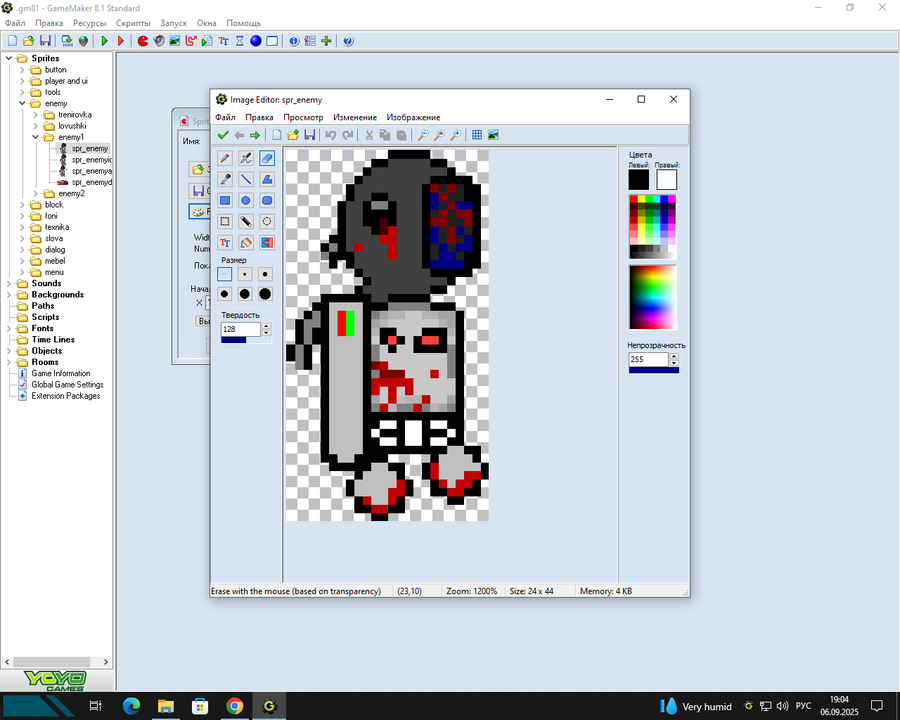Image resolution: width=900 pixels, height=720 pixels.
Task: Open the Просмотр menu in Image Editor
Action: (303, 117)
